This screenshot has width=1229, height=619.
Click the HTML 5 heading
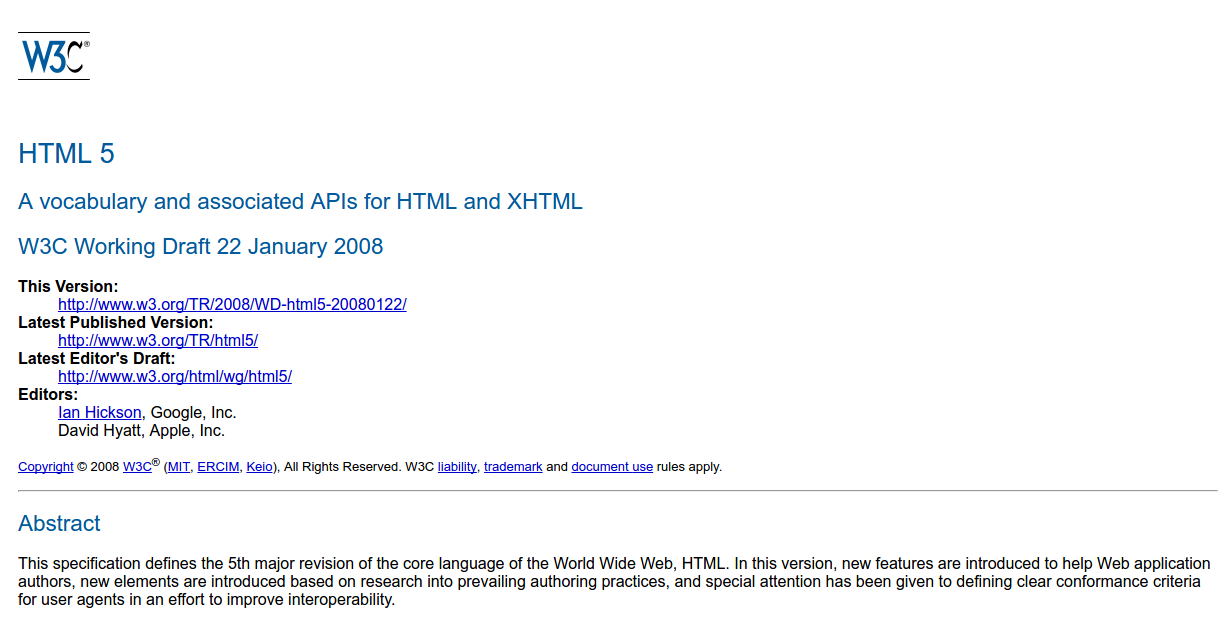[x=66, y=153]
